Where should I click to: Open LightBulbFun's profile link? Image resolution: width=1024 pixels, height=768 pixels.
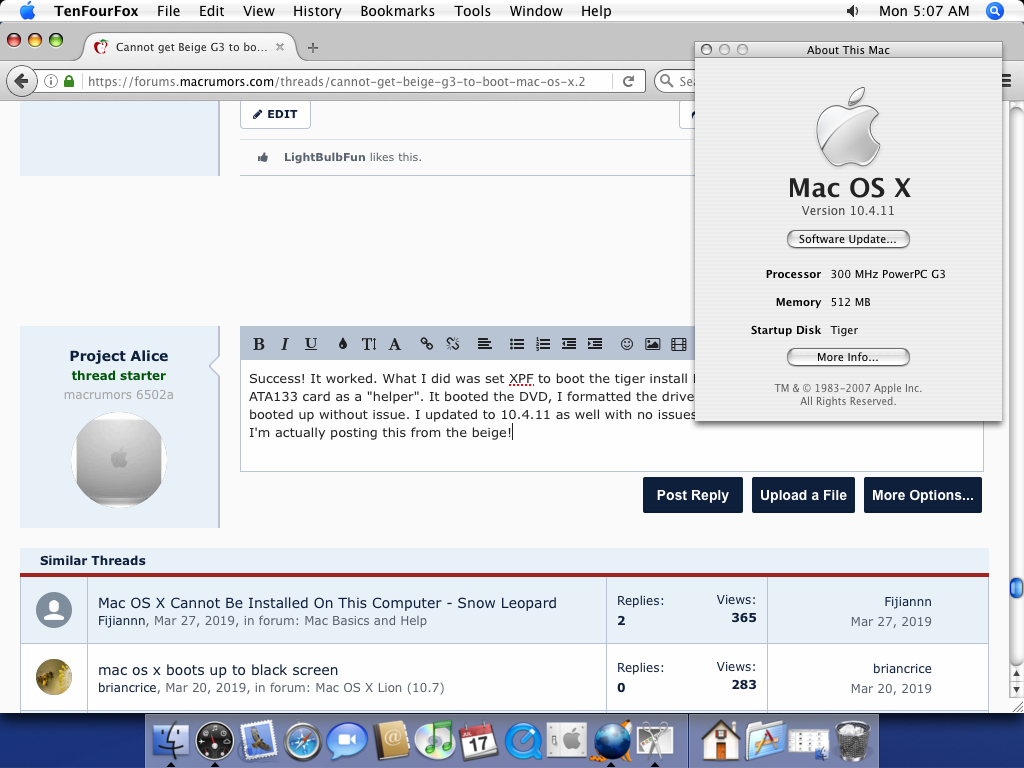pyautogui.click(x=324, y=157)
